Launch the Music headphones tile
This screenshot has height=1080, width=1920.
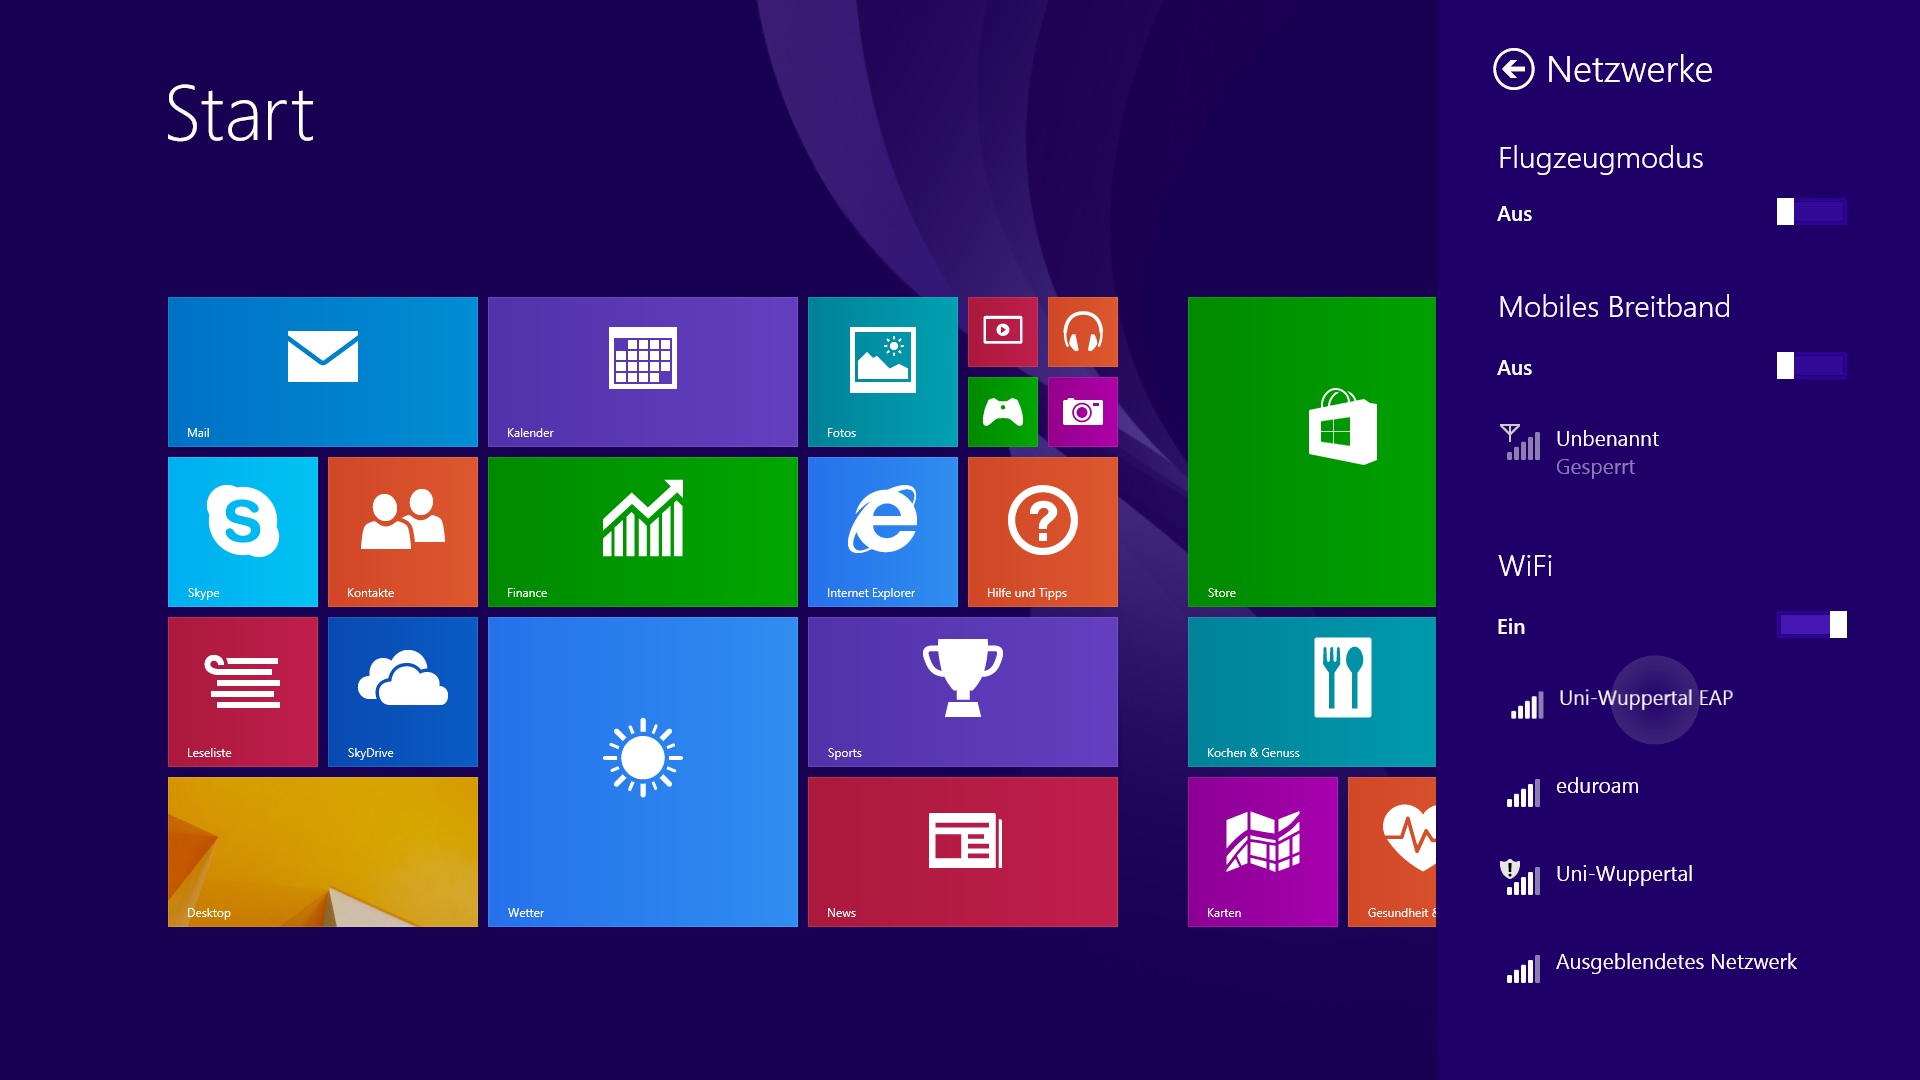coord(1083,332)
